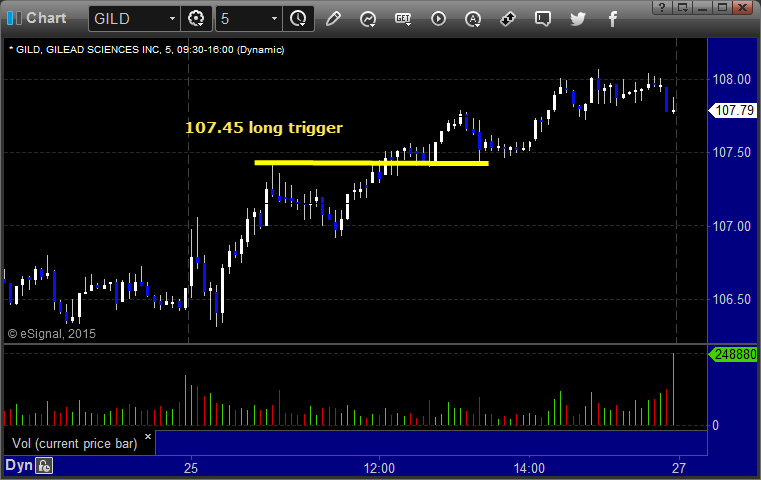761x480 pixels.
Task: Open the time template clock menu
Action: [x=298, y=19]
